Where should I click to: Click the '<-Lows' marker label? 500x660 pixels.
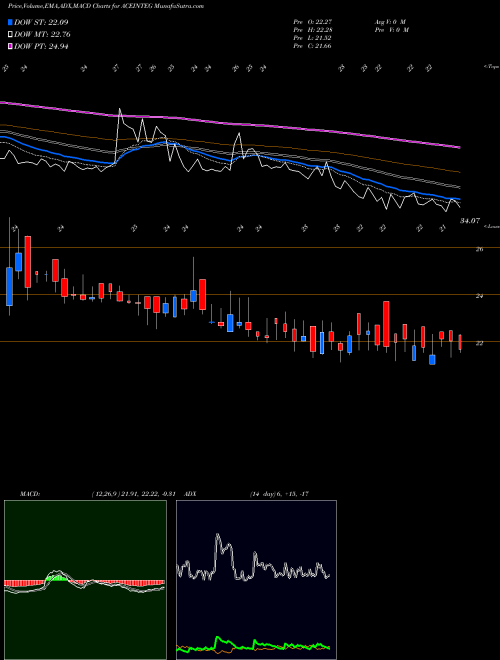(x=491, y=226)
